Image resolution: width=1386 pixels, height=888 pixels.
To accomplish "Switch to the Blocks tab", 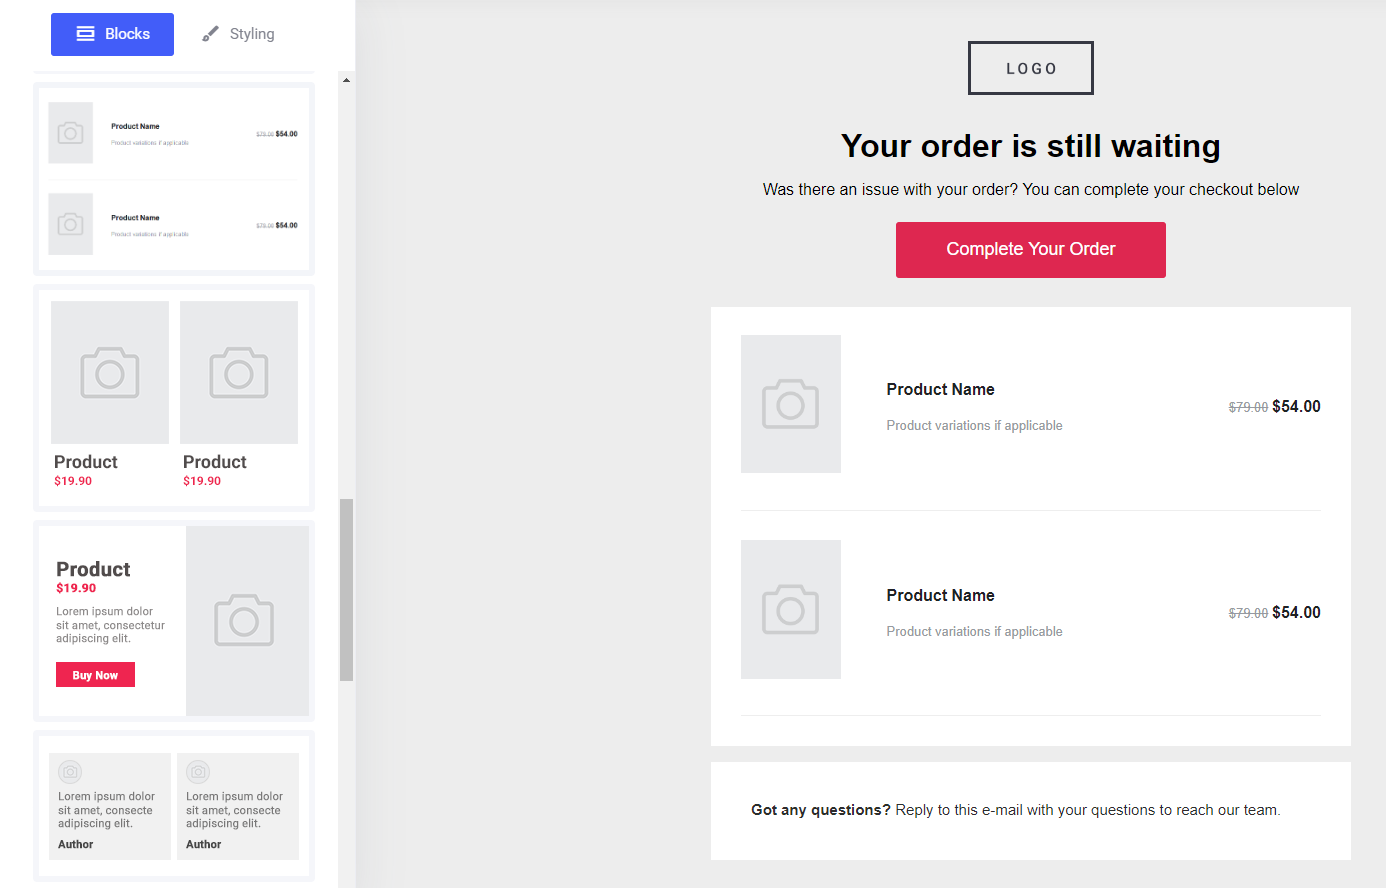I will tap(112, 34).
